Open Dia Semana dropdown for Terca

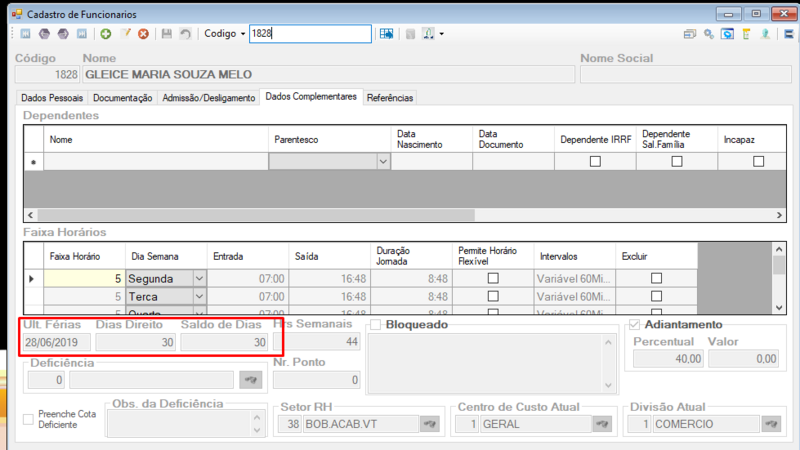pos(199,296)
